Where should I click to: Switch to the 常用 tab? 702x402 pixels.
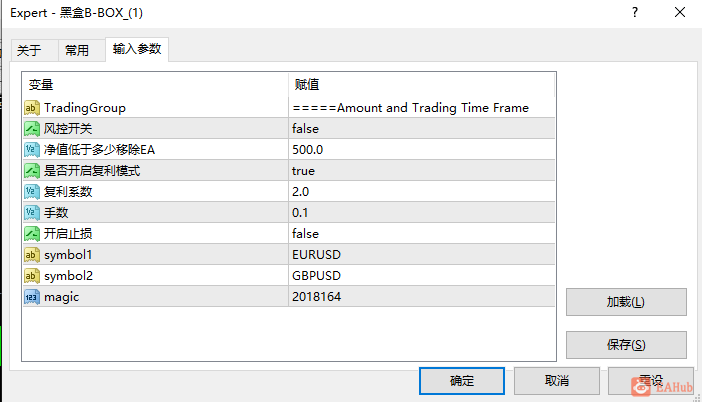(x=81, y=50)
